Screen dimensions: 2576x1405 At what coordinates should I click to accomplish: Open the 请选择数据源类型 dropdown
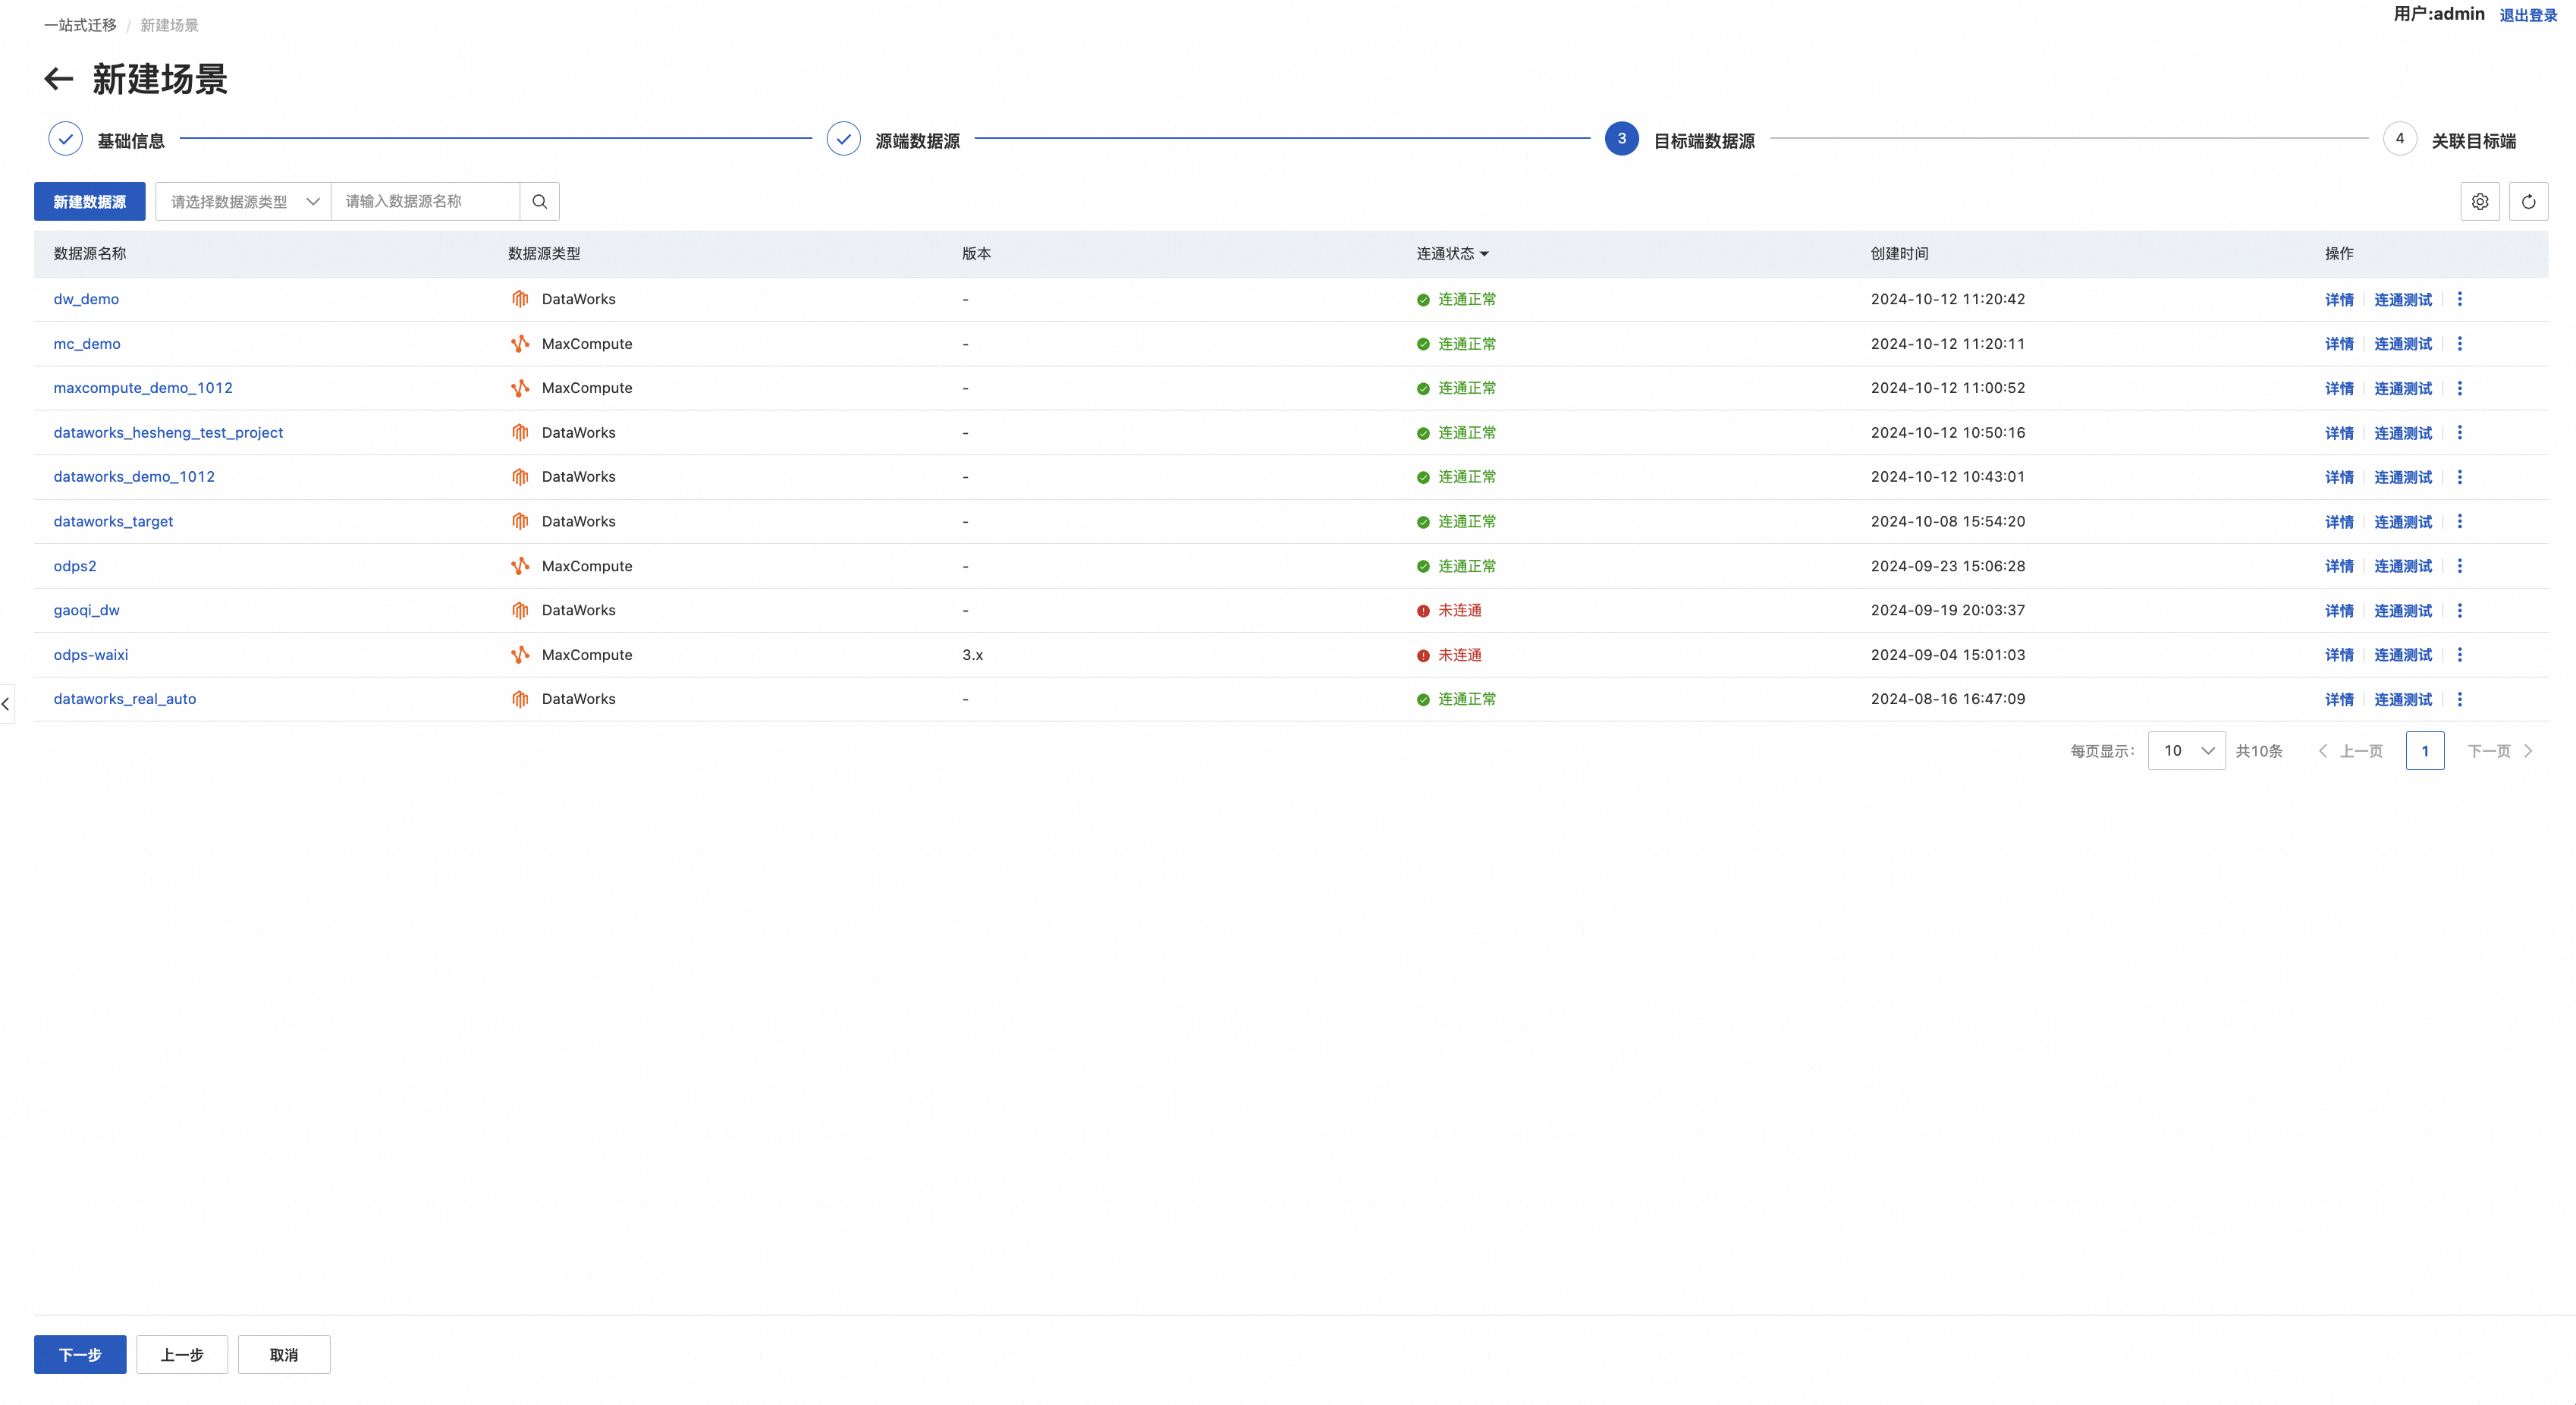point(243,201)
